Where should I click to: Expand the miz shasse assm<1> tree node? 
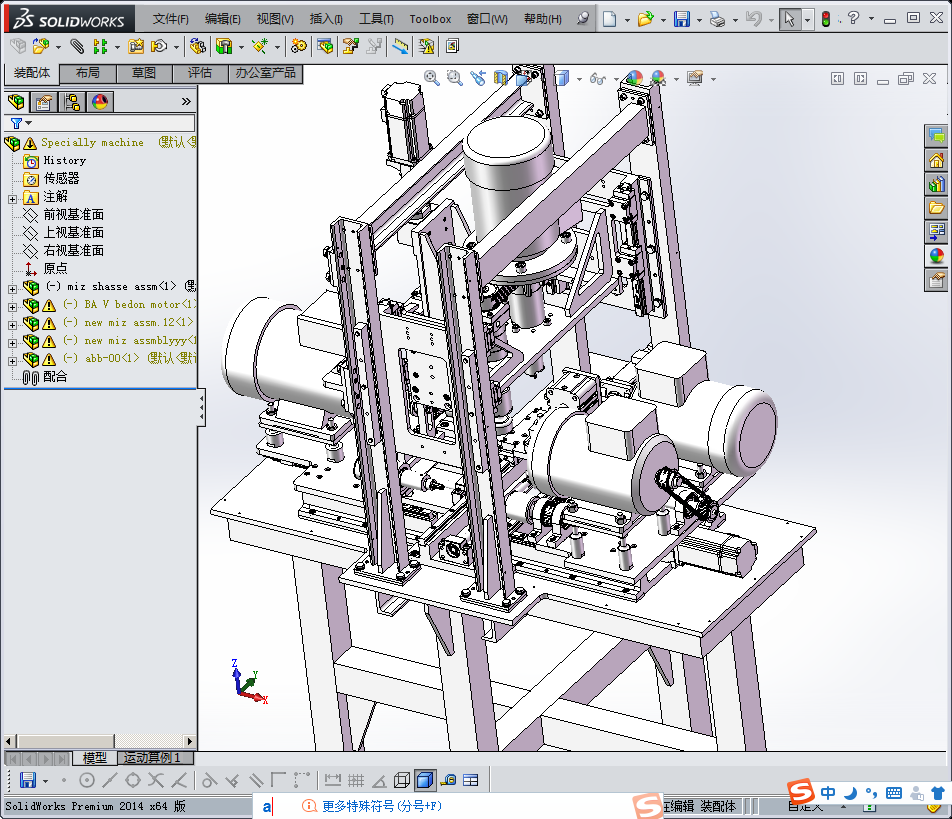12,288
